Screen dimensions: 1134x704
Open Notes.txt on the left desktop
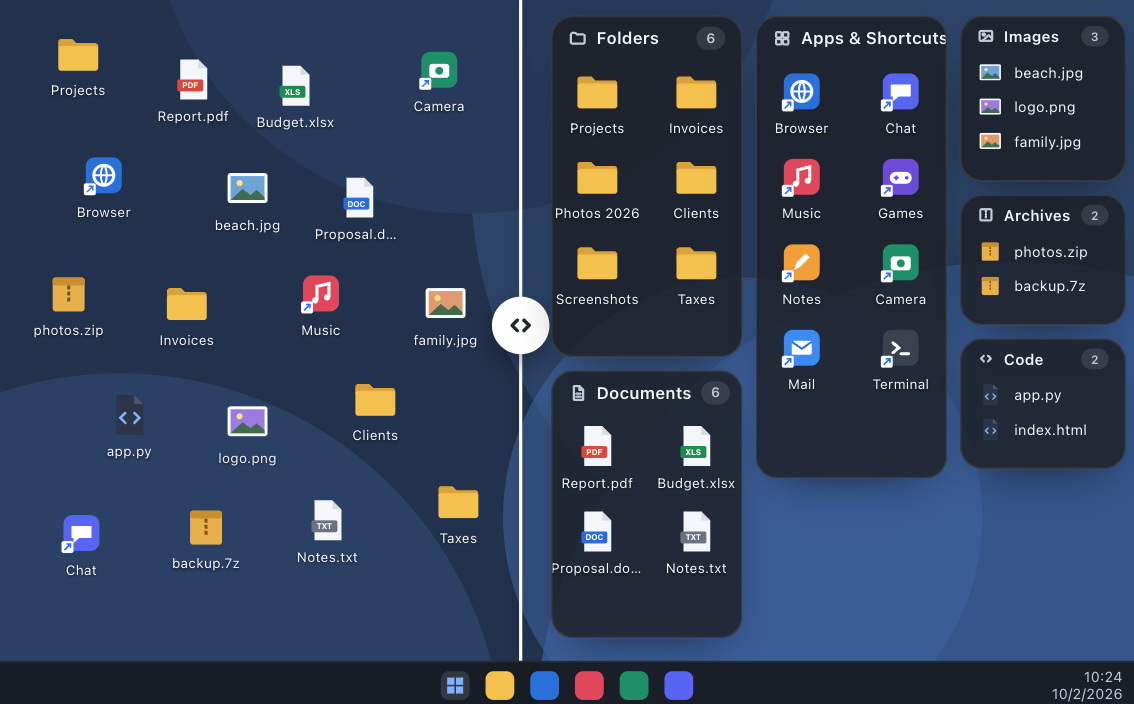[x=327, y=532]
